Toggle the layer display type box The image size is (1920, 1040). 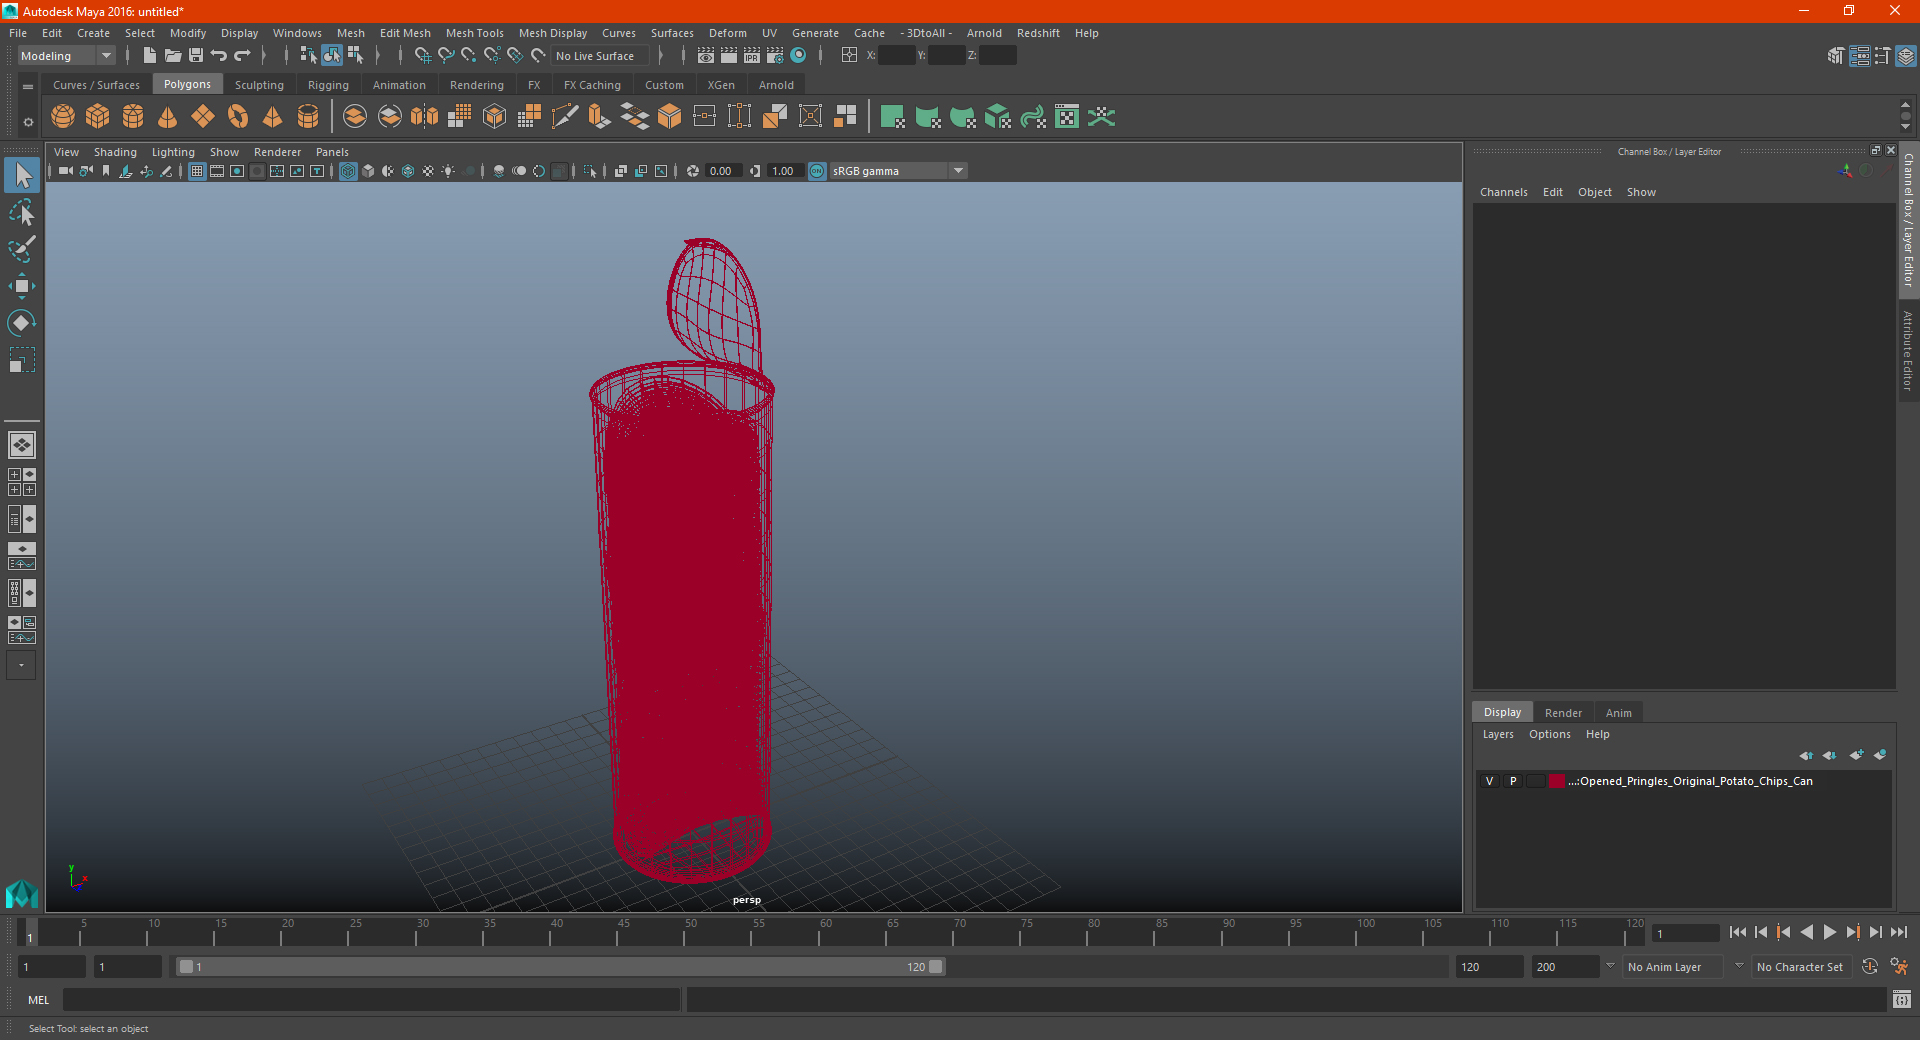point(1536,781)
